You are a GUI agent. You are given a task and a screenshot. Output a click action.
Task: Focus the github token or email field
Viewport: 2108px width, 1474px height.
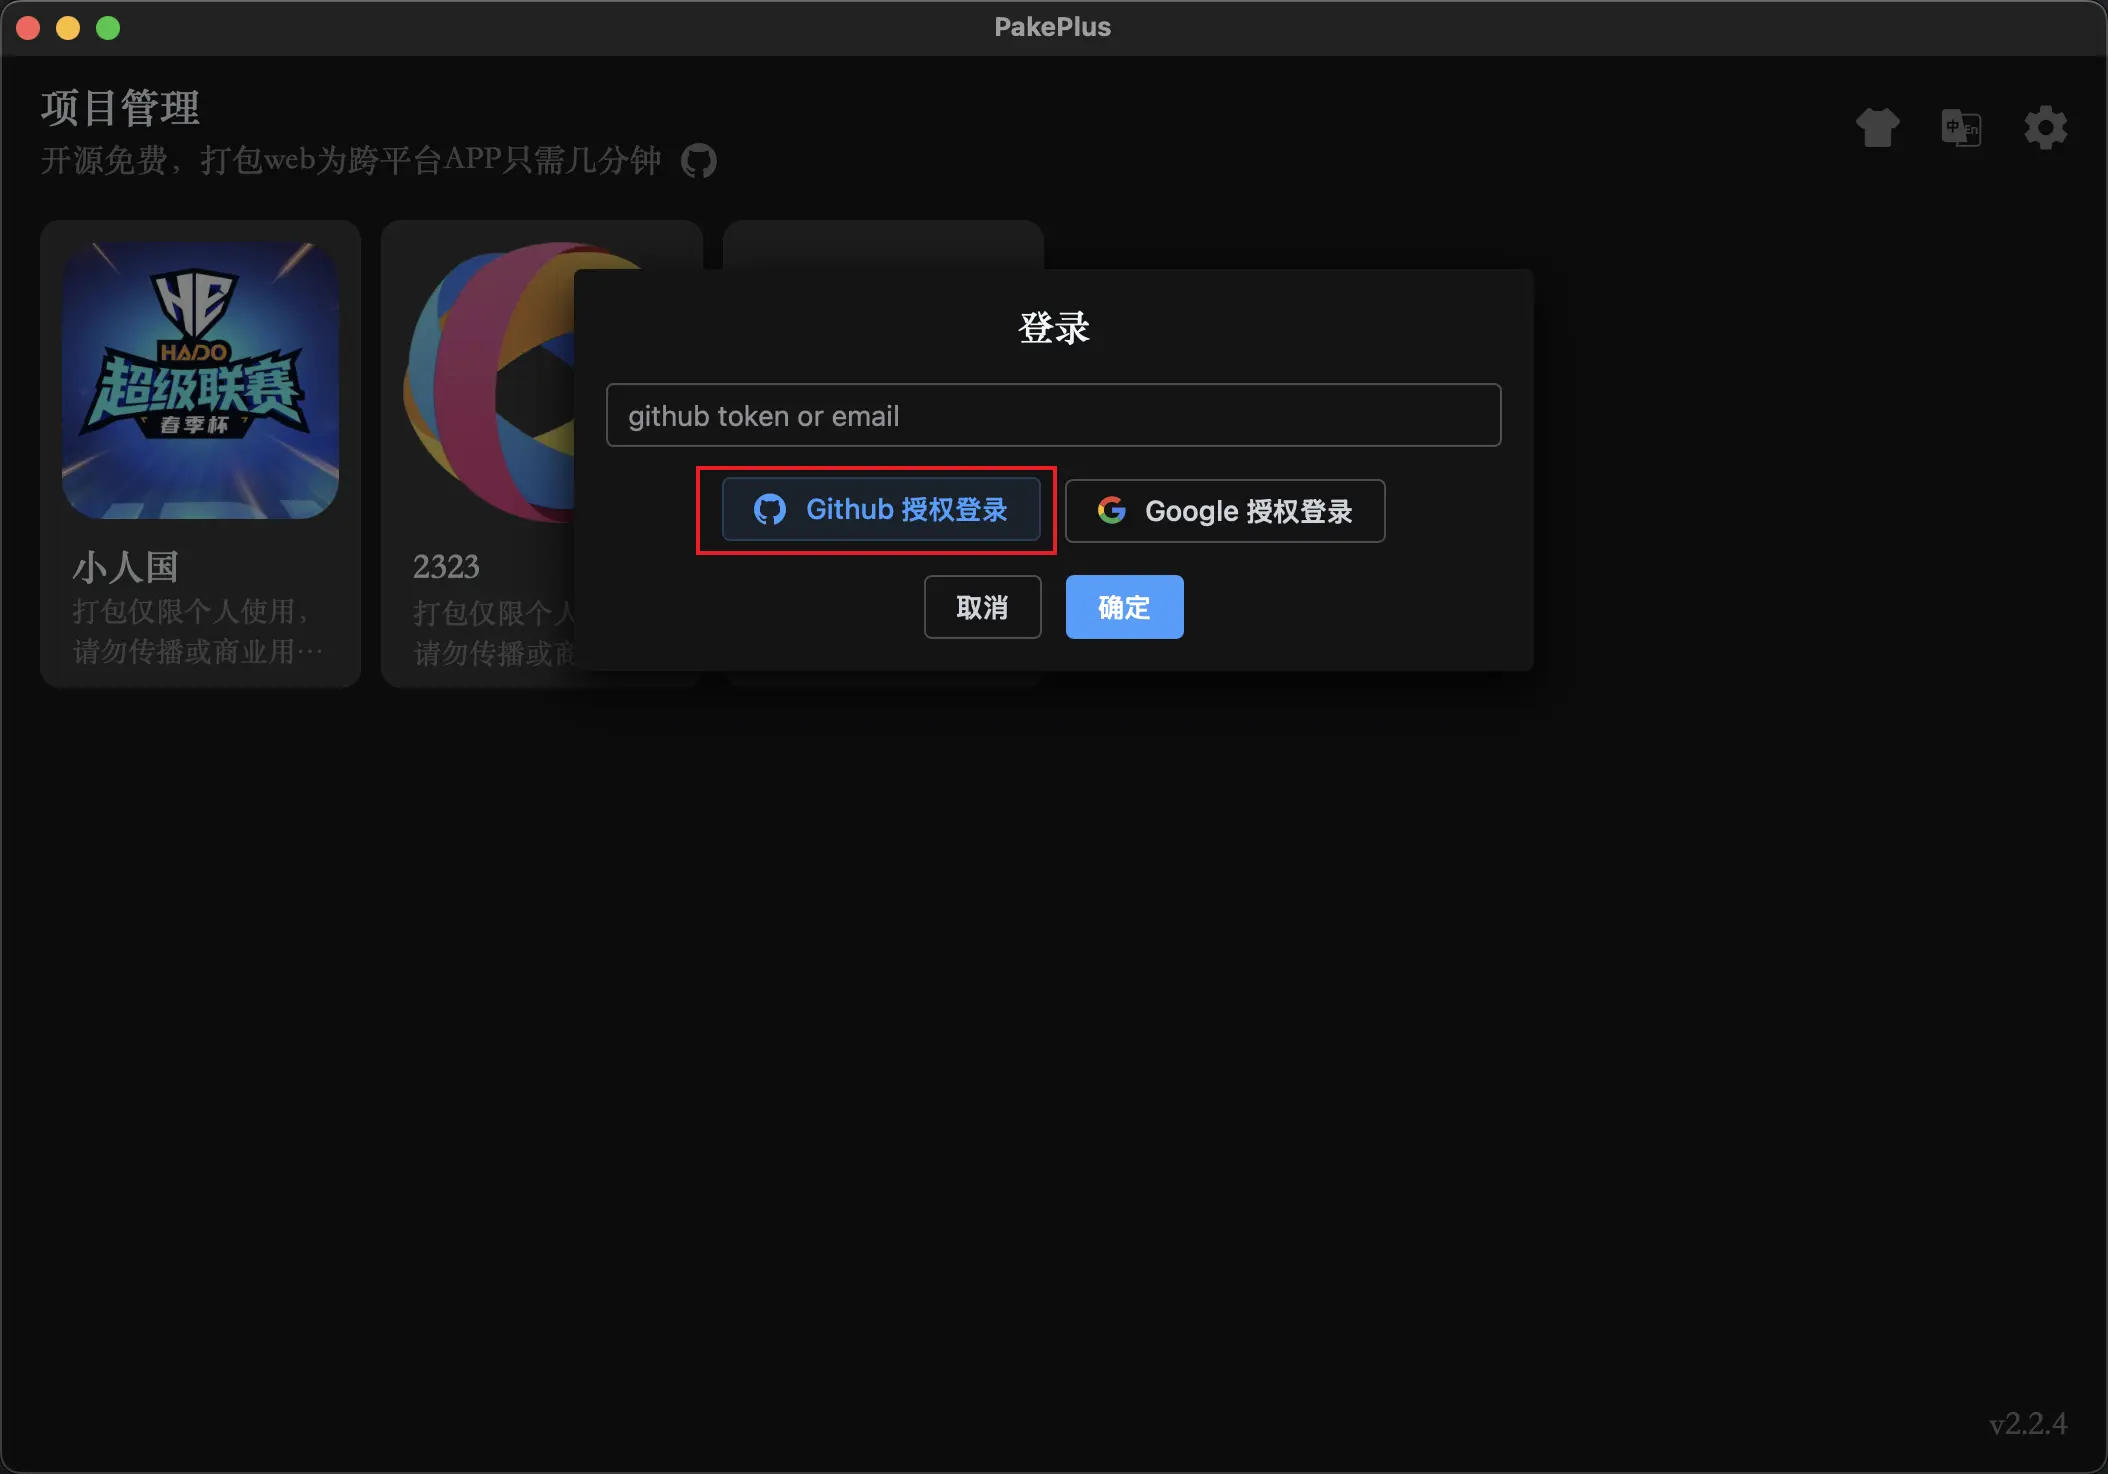coord(1053,415)
